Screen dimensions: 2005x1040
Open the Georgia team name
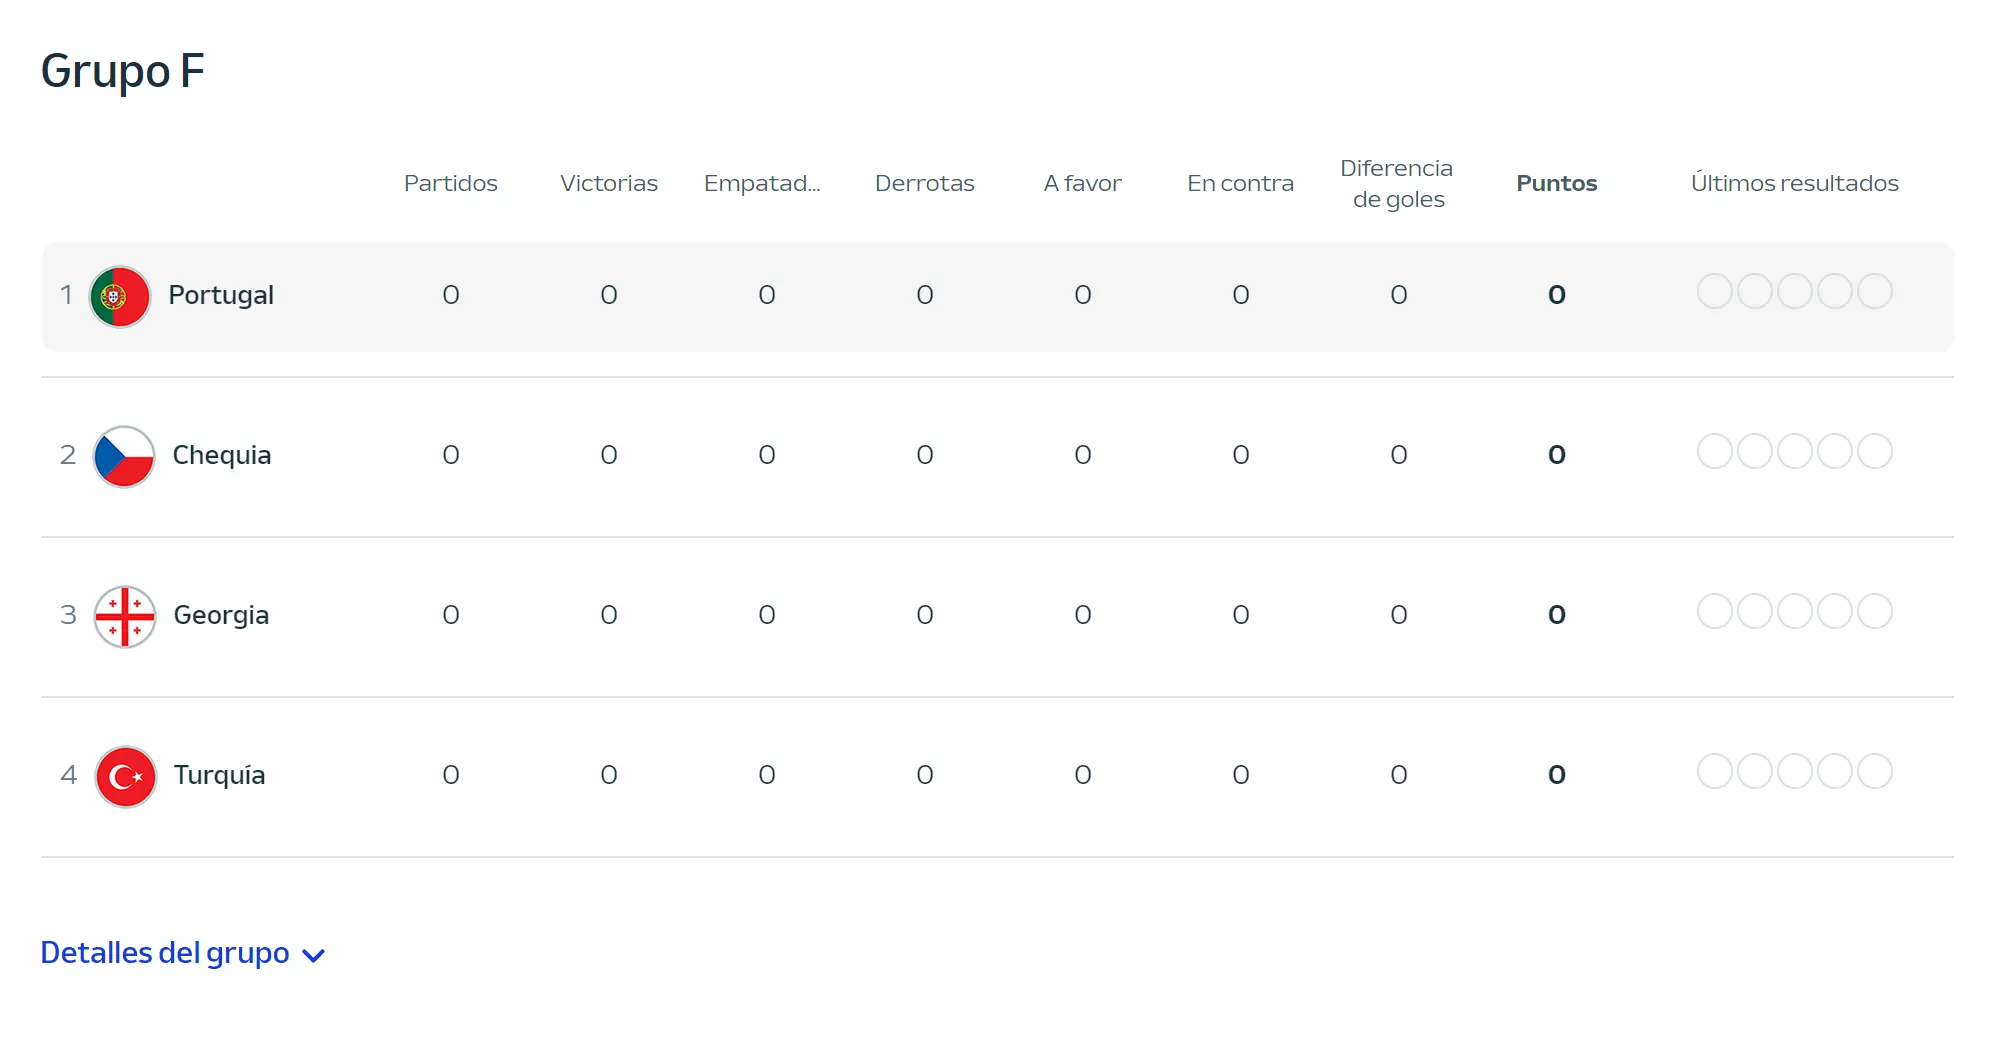click(x=221, y=615)
